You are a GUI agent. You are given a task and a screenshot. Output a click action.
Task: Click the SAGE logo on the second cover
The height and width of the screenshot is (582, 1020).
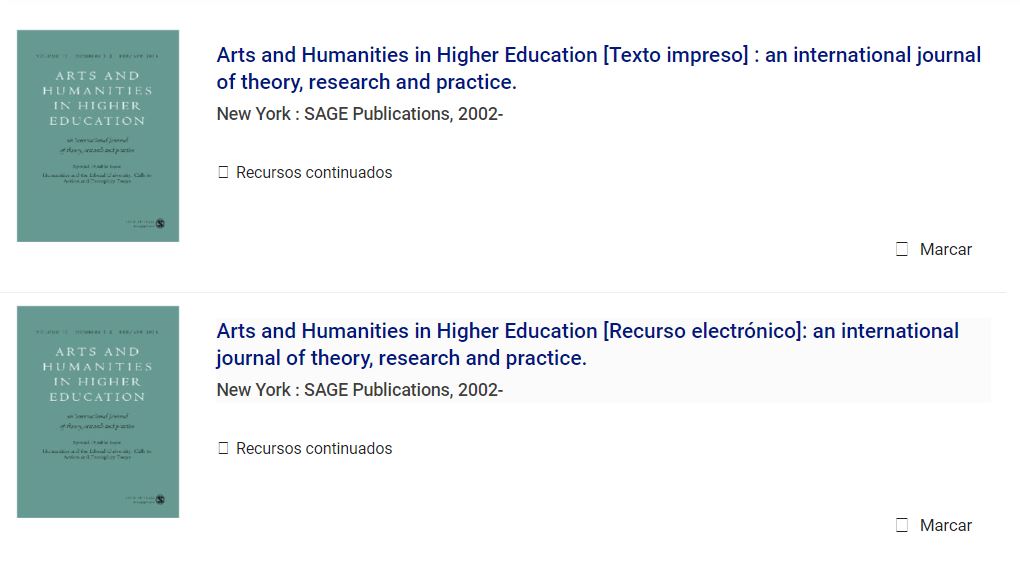(159, 500)
